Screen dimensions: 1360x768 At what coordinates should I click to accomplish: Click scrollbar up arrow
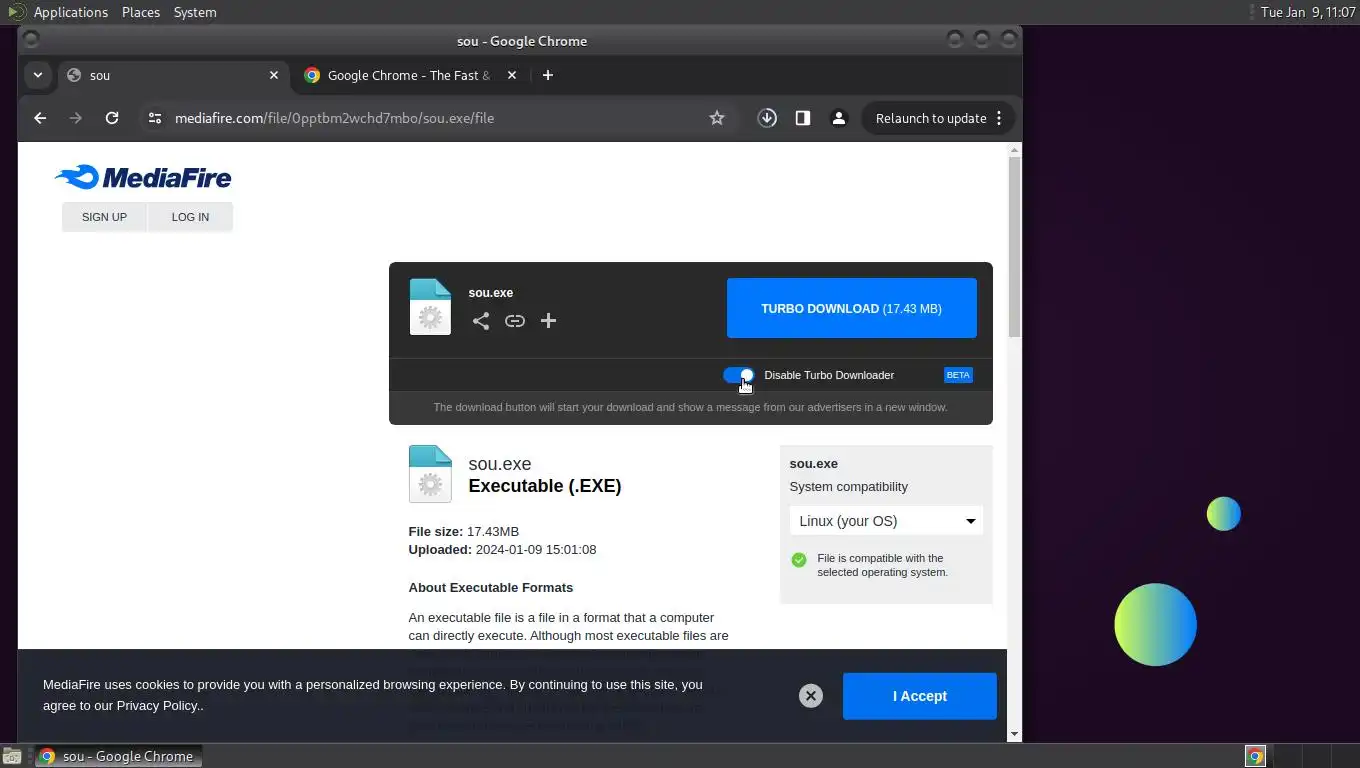(1015, 150)
